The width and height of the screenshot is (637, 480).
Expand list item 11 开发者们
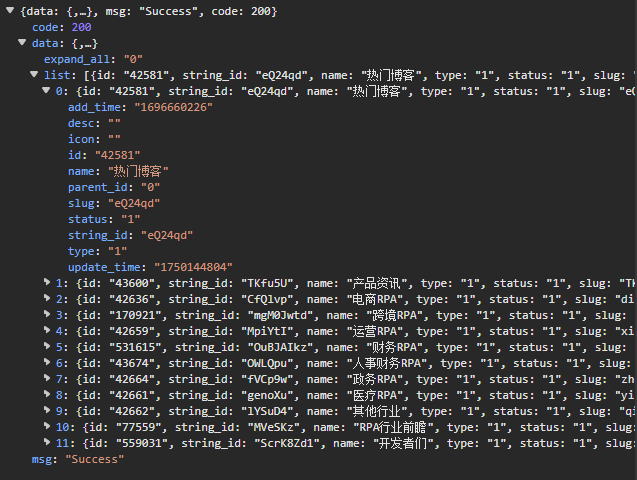pos(47,442)
